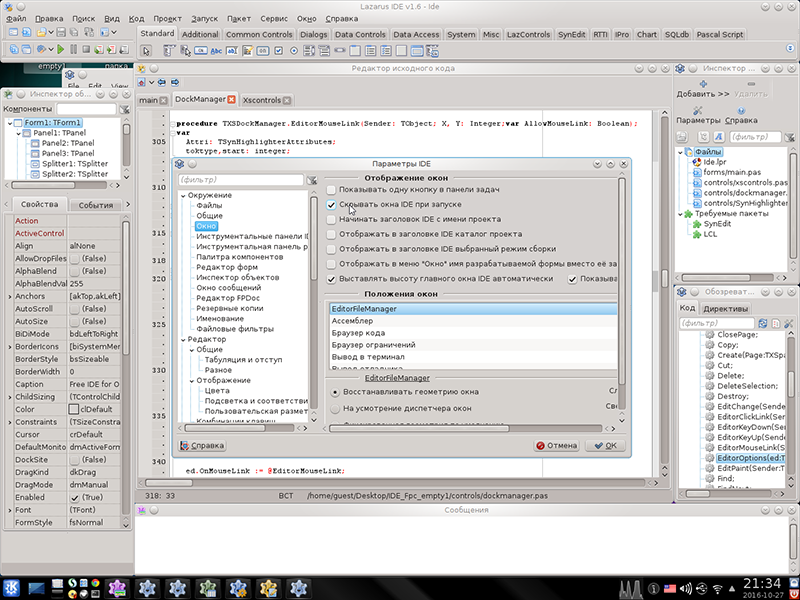The width and height of the screenshot is (800, 600).
Task: Click 'Добавить >>' in project inspector
Action: pyautogui.click(x=703, y=89)
